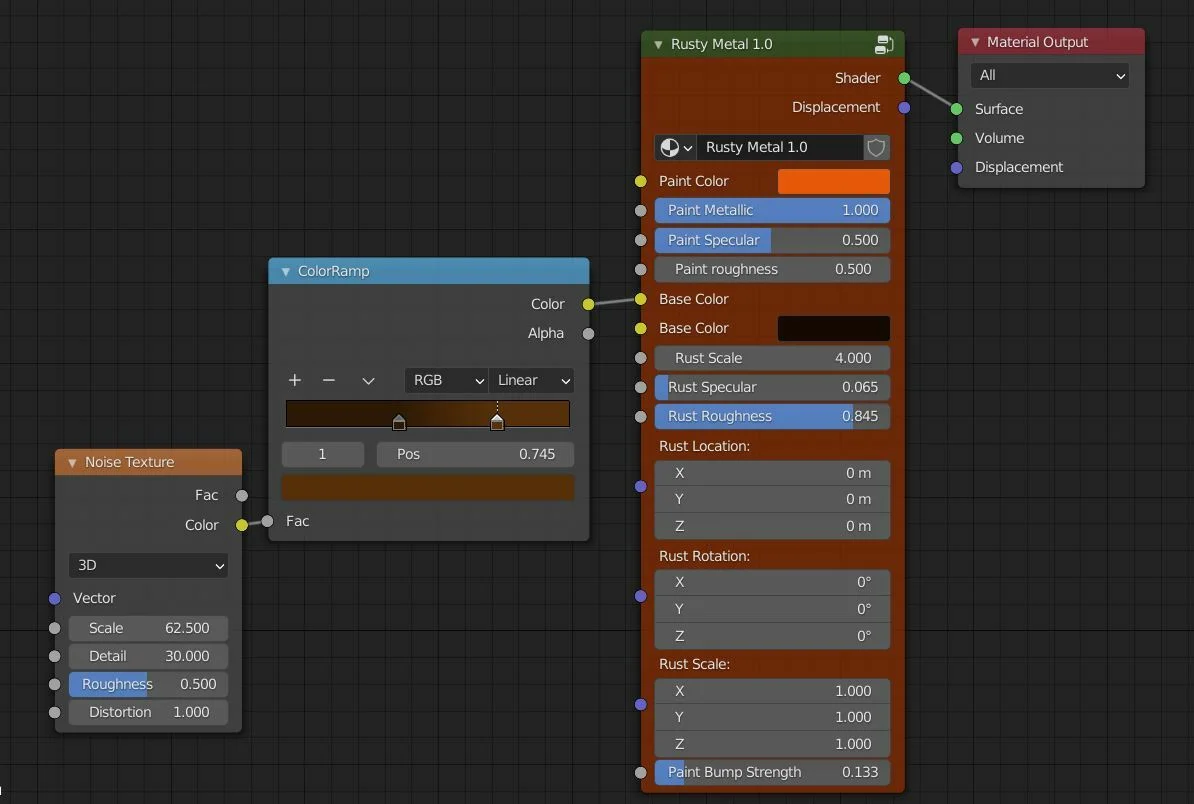Click the world/material datablock icon on Rusty Metal

[668, 147]
